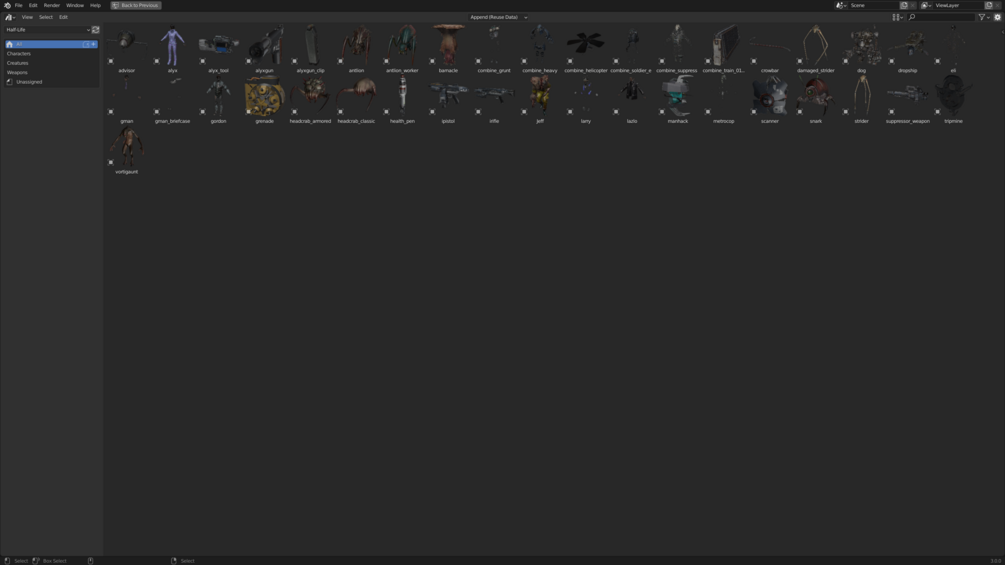Select the combine_train_01 asset

[724, 49]
